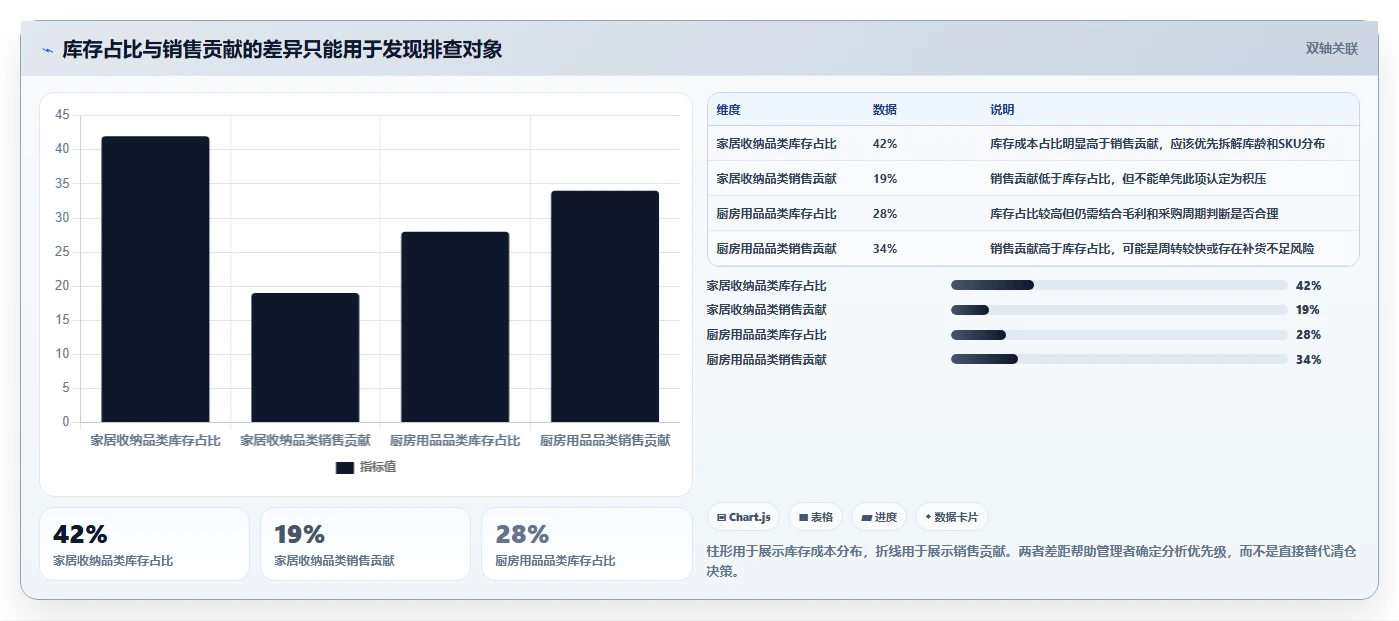Click the 说明 table column header
The width and height of the screenshot is (1399, 621).
click(1002, 110)
